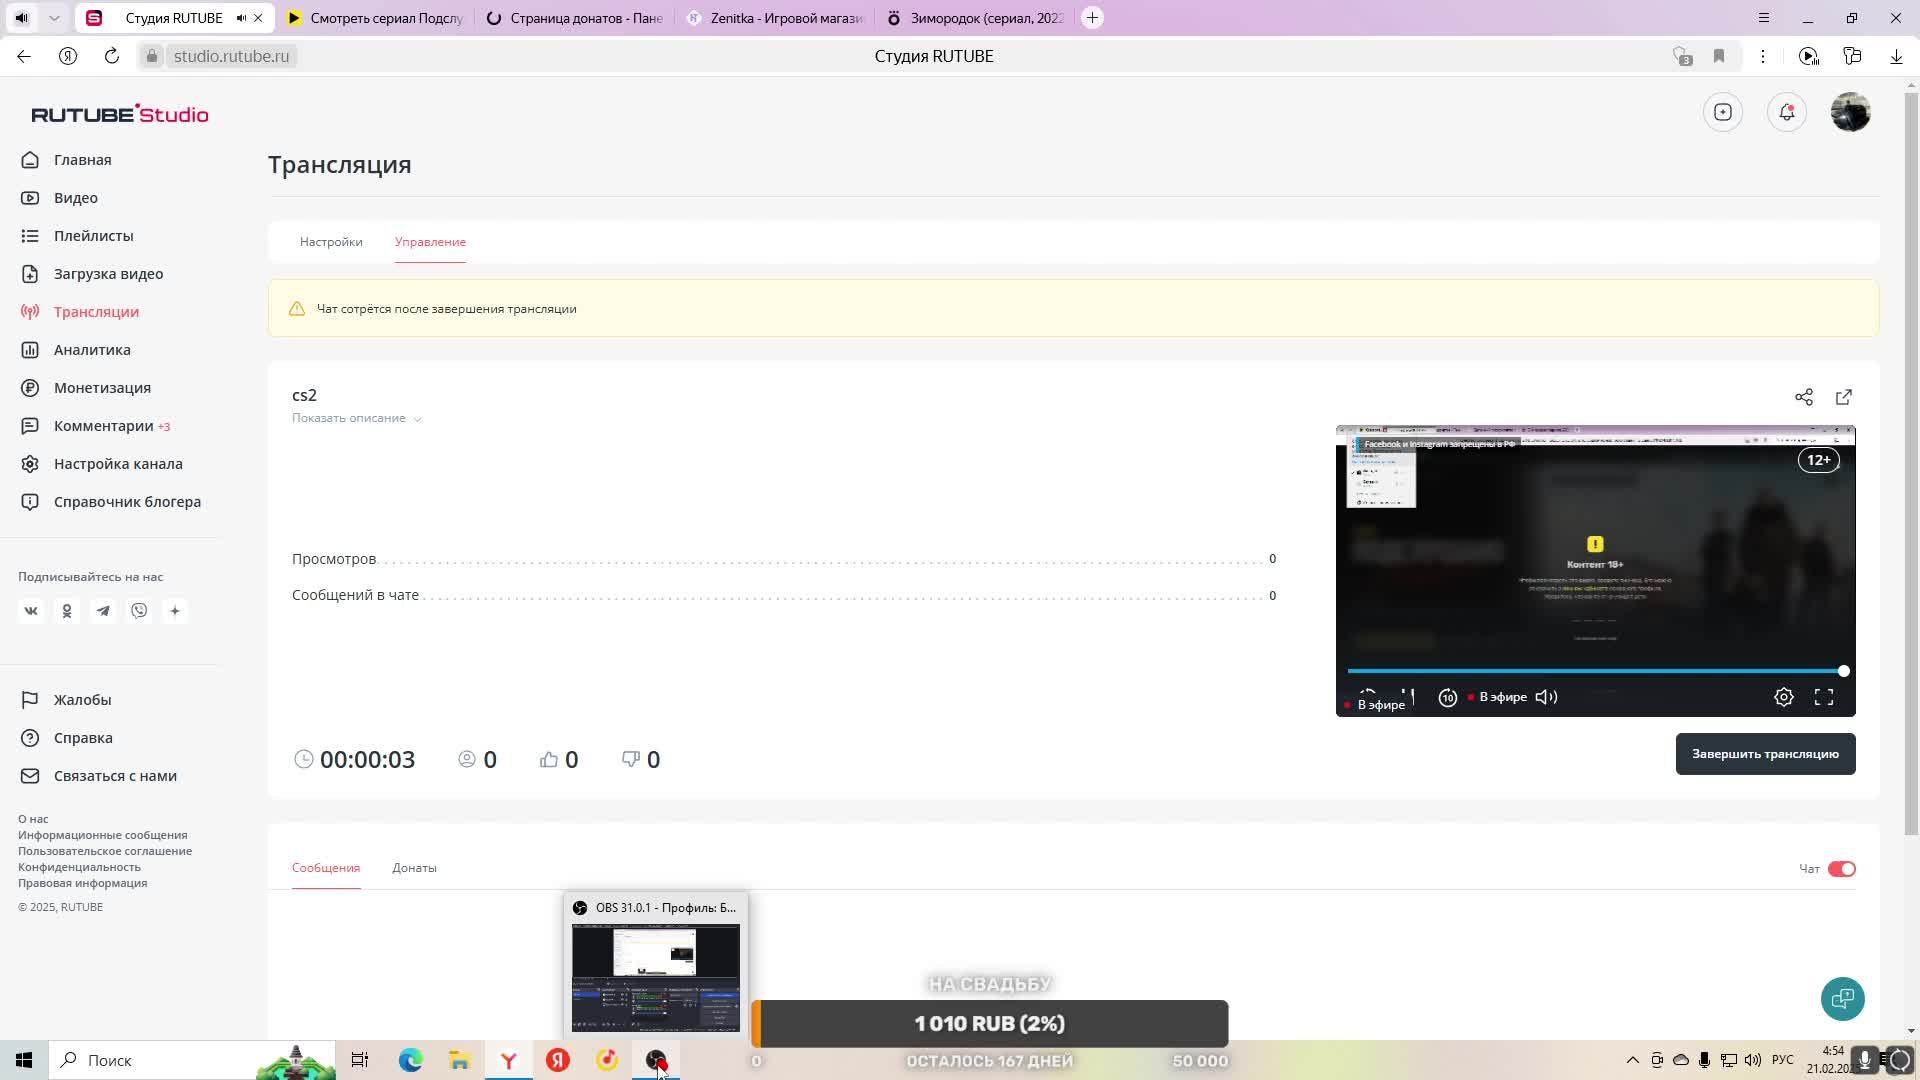1920x1080 pixels.
Task: Mute the Студия RUTUBE tab audio icon
Action: 241,18
